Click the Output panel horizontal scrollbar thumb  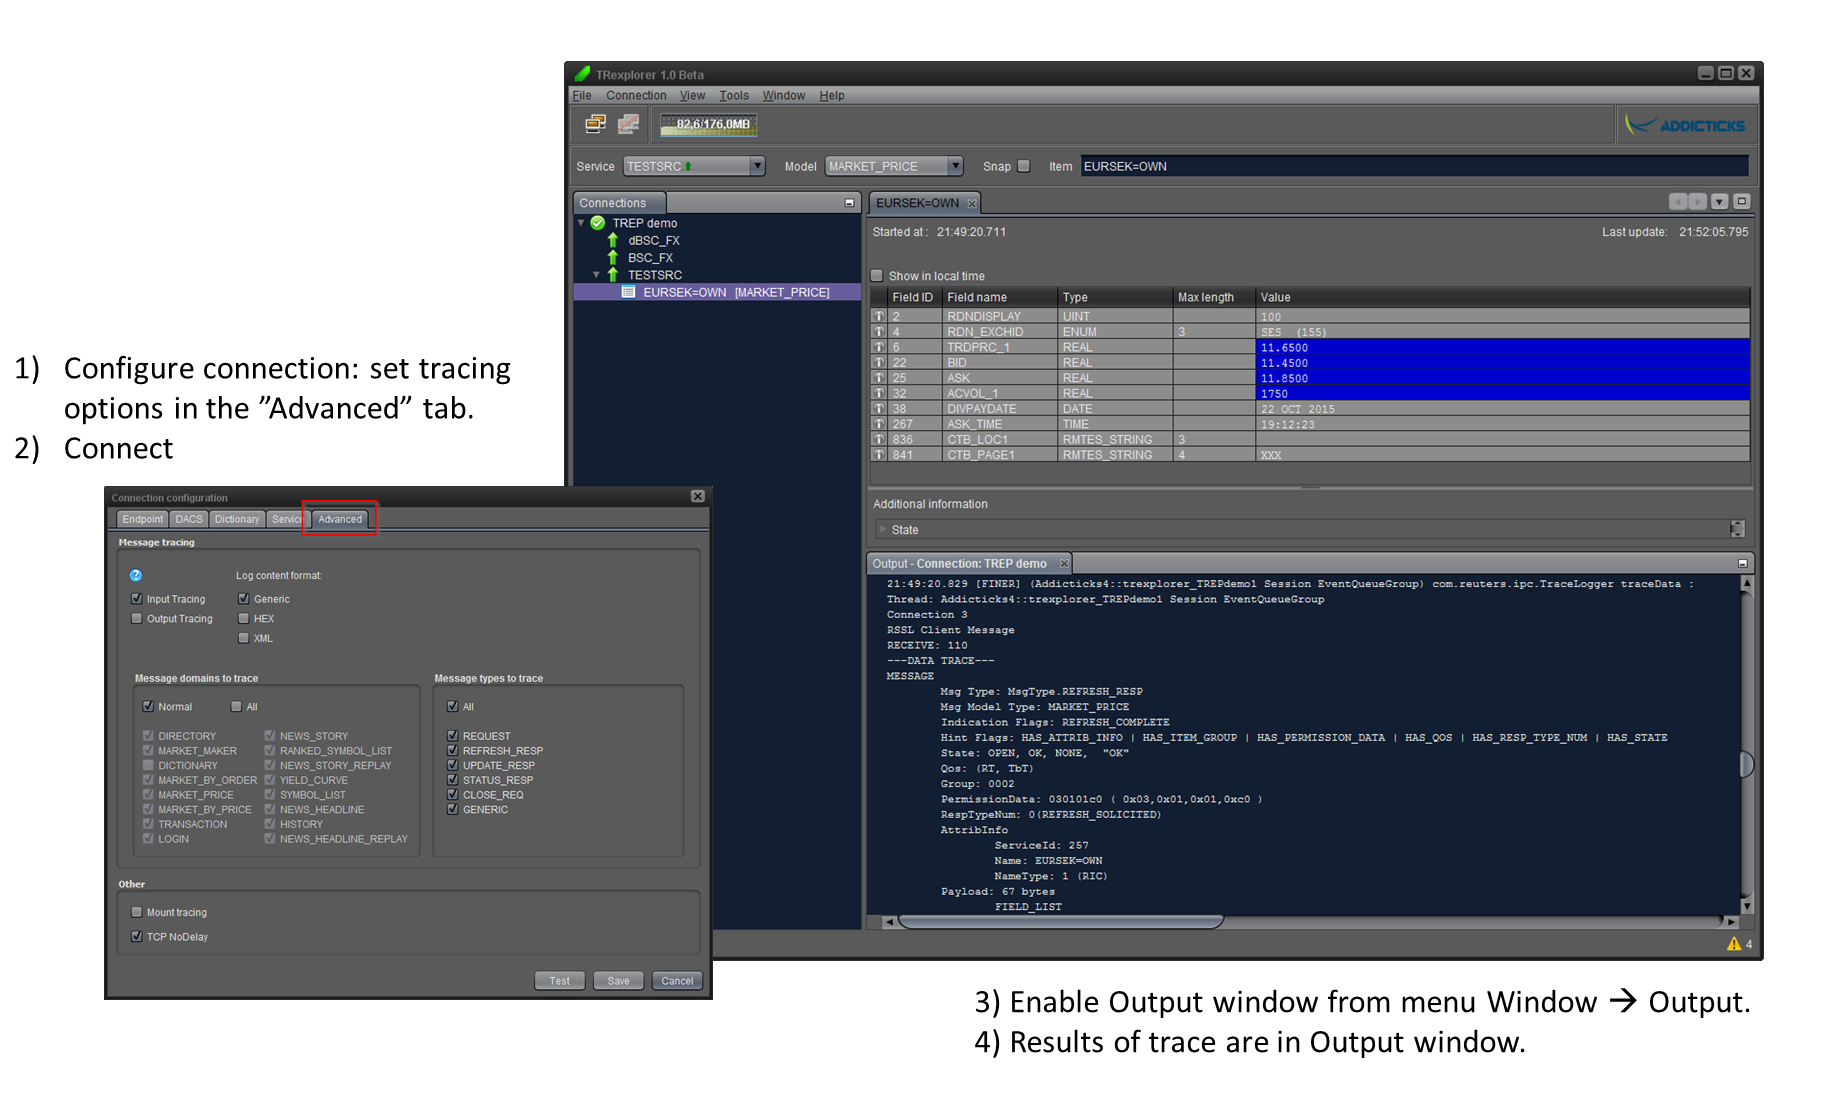point(1060,922)
